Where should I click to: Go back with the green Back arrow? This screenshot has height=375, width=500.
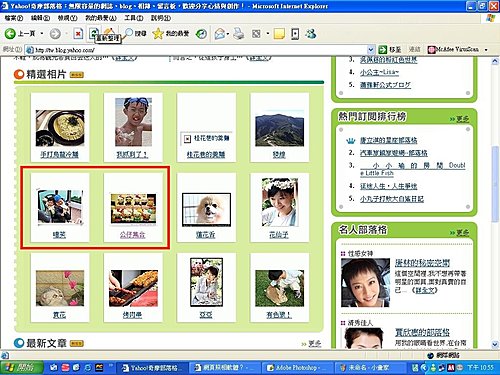19,33
